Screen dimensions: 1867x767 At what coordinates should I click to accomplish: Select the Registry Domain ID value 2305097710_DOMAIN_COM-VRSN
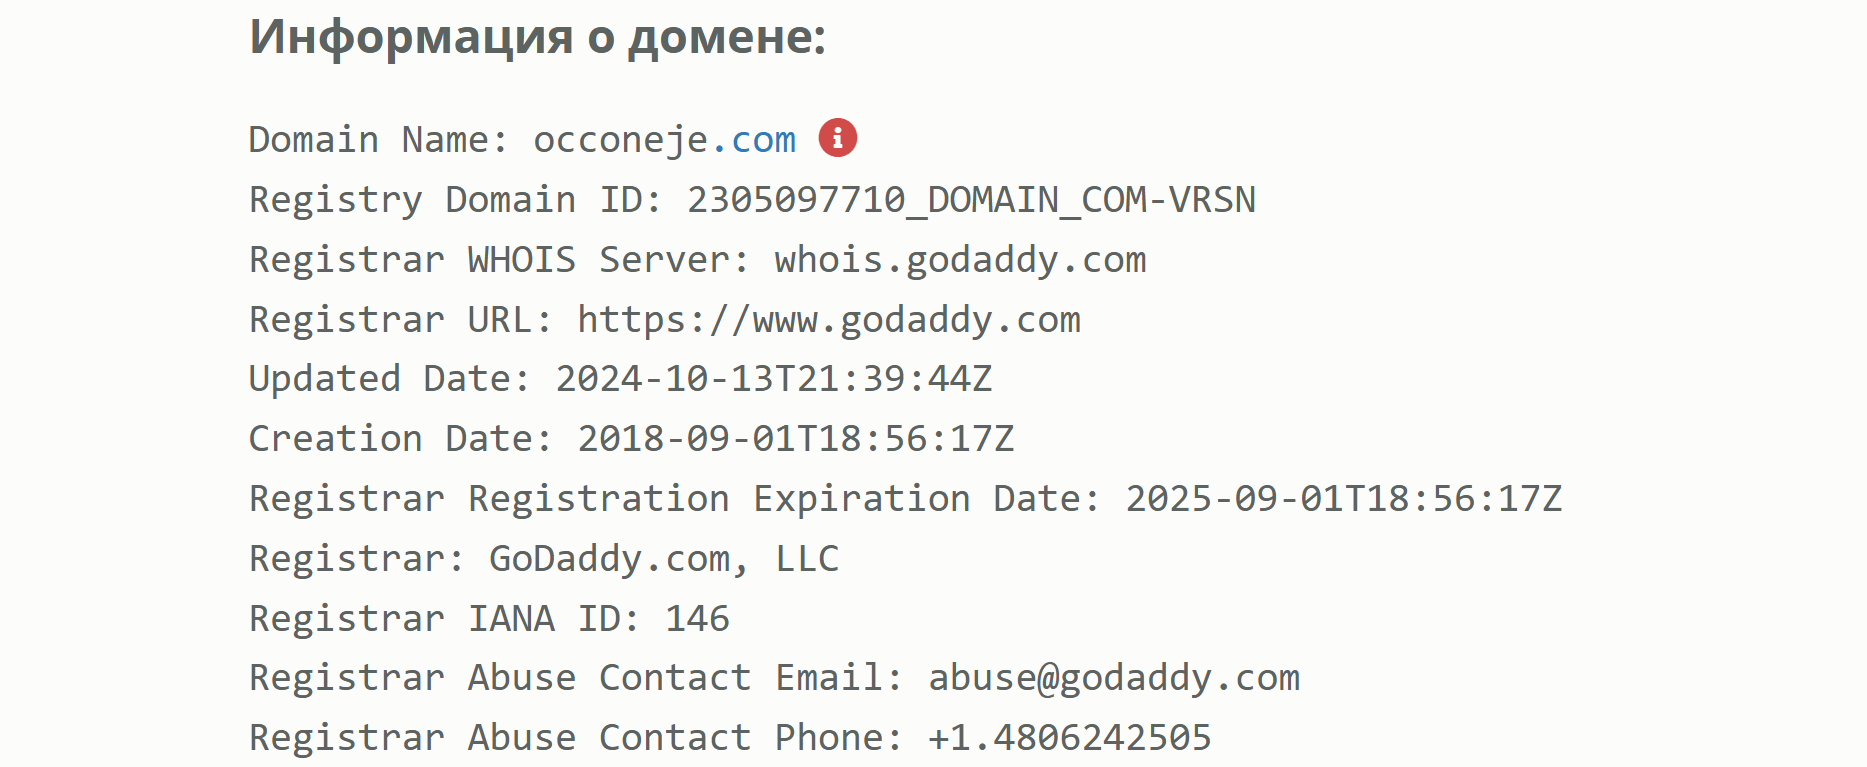pyautogui.click(x=971, y=200)
